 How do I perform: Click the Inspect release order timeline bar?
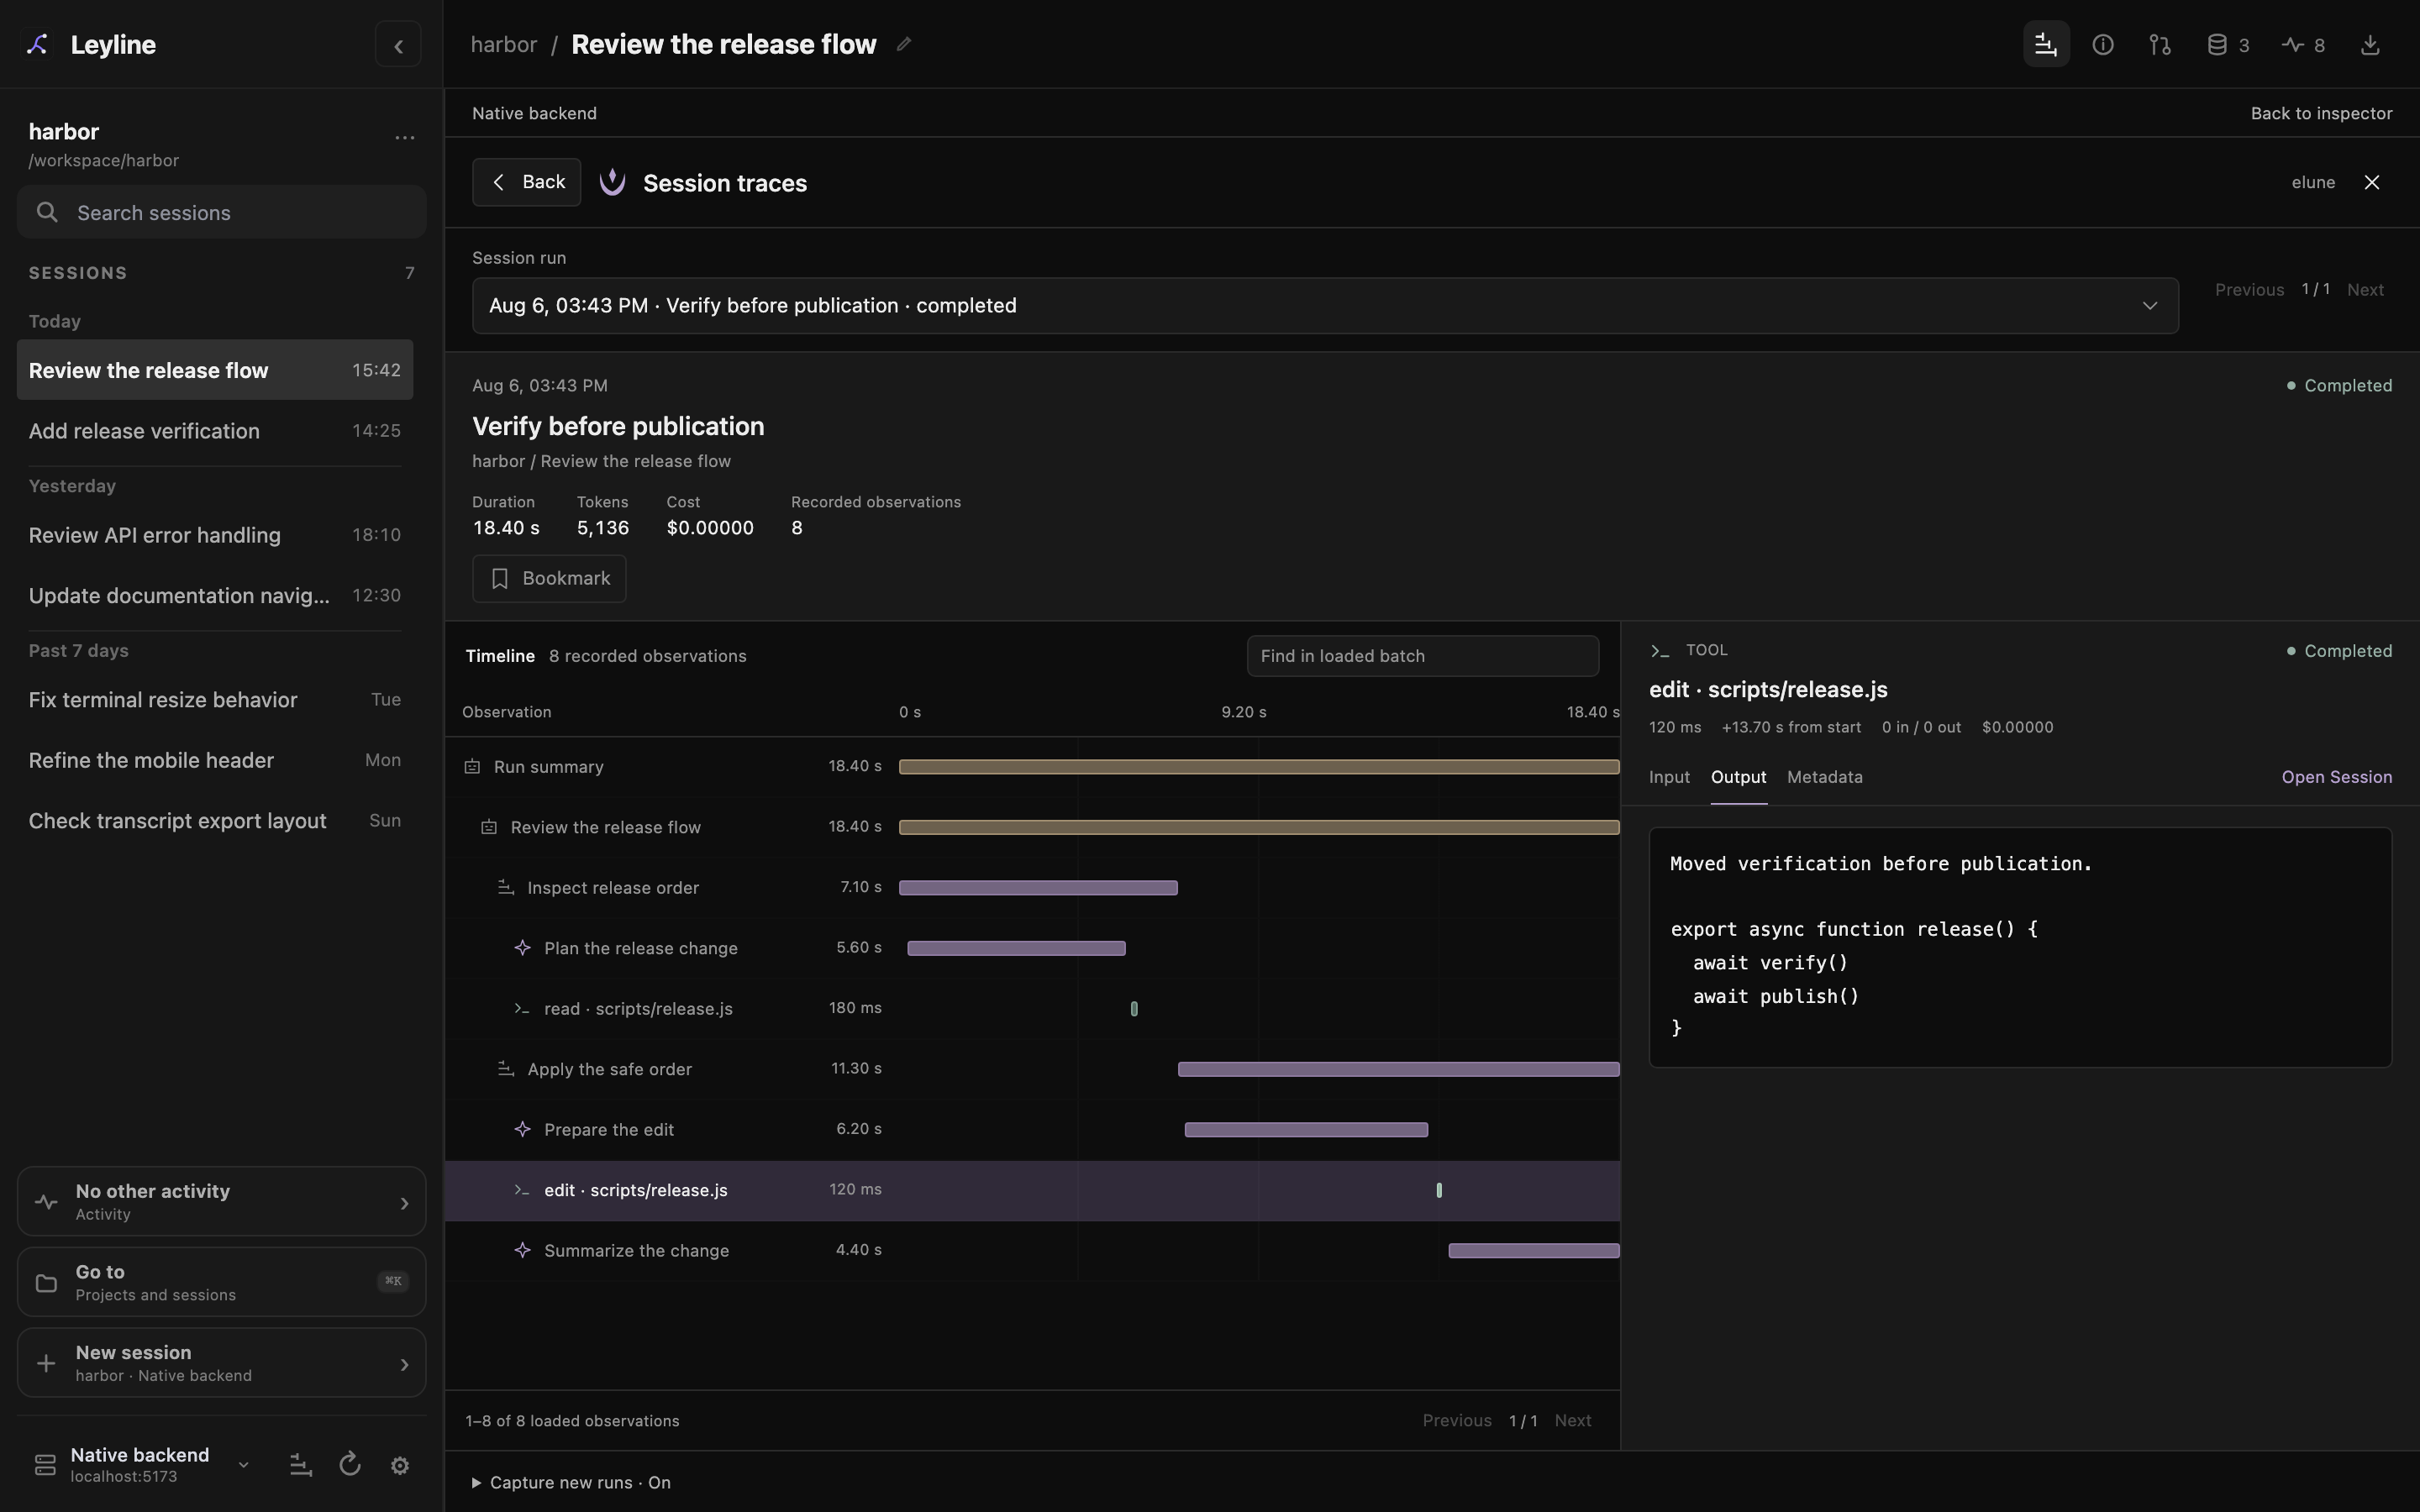click(x=1038, y=888)
